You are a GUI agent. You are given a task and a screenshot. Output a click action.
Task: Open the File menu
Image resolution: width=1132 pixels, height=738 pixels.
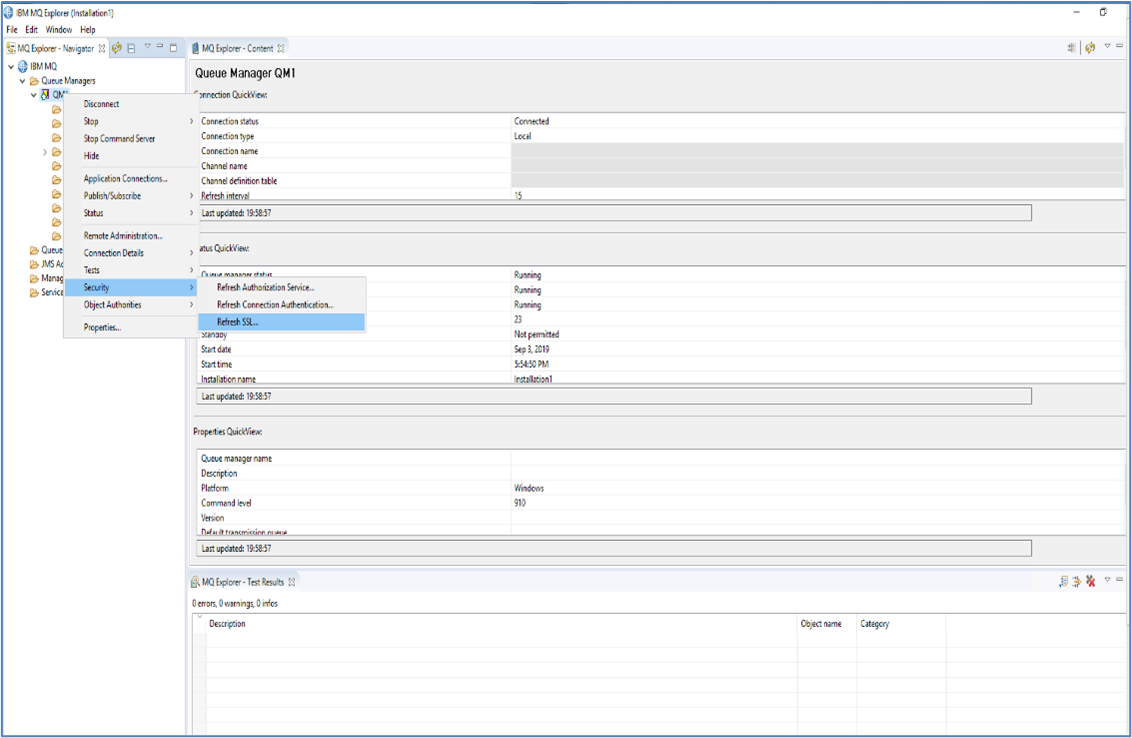pyautogui.click(x=12, y=30)
